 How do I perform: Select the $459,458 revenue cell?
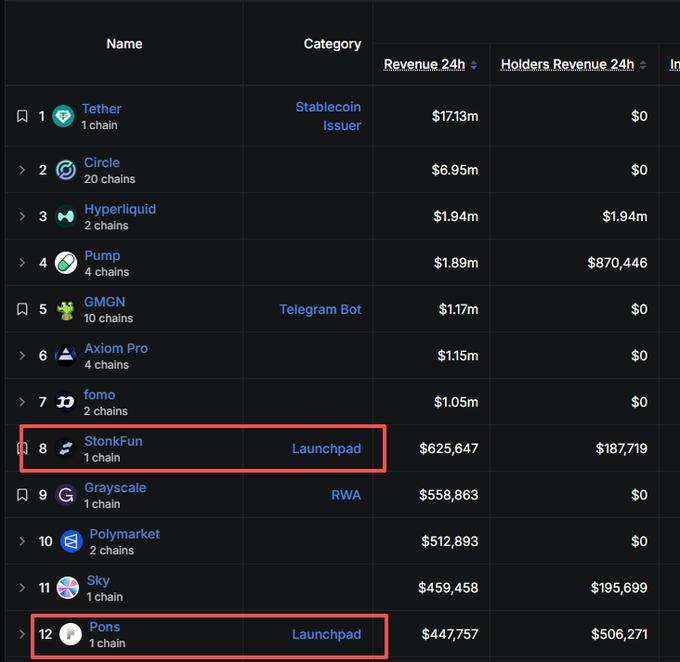[448, 588]
